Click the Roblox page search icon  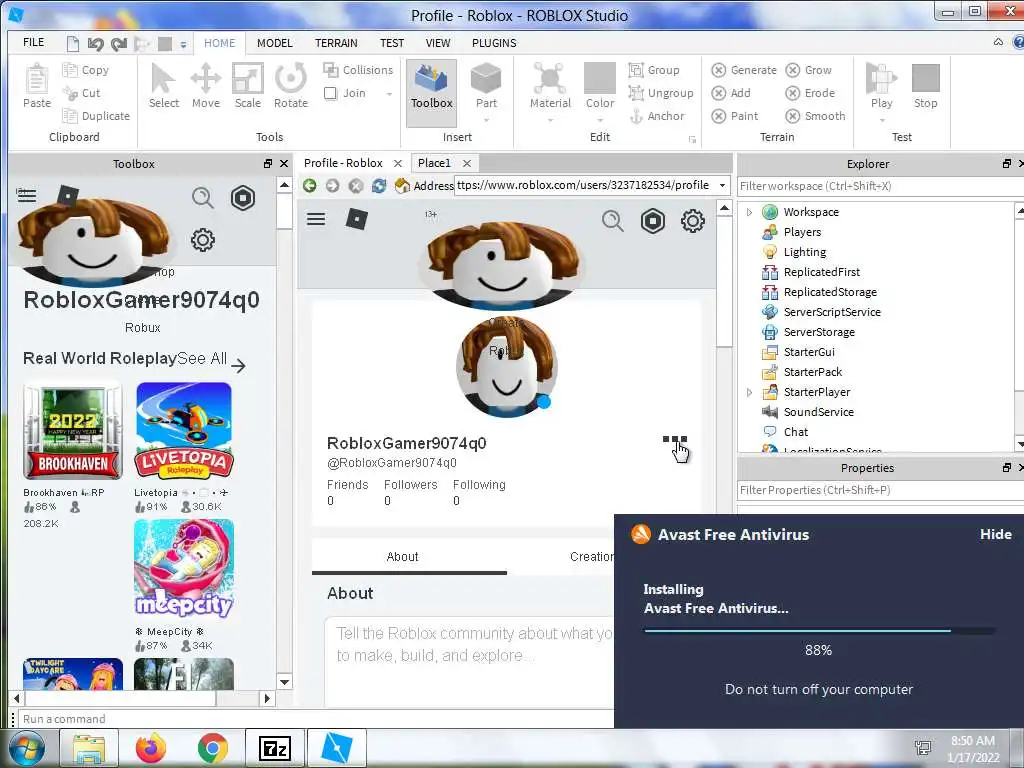(x=613, y=221)
